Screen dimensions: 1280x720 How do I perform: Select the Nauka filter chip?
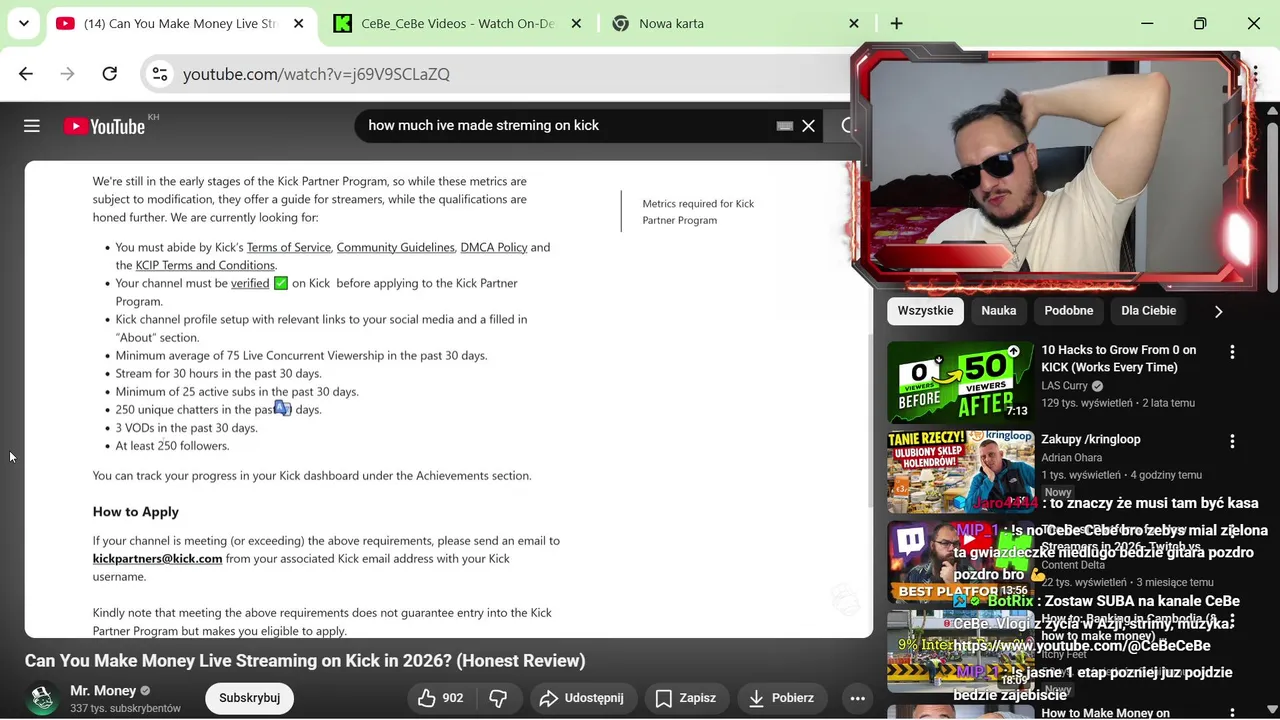[998, 310]
